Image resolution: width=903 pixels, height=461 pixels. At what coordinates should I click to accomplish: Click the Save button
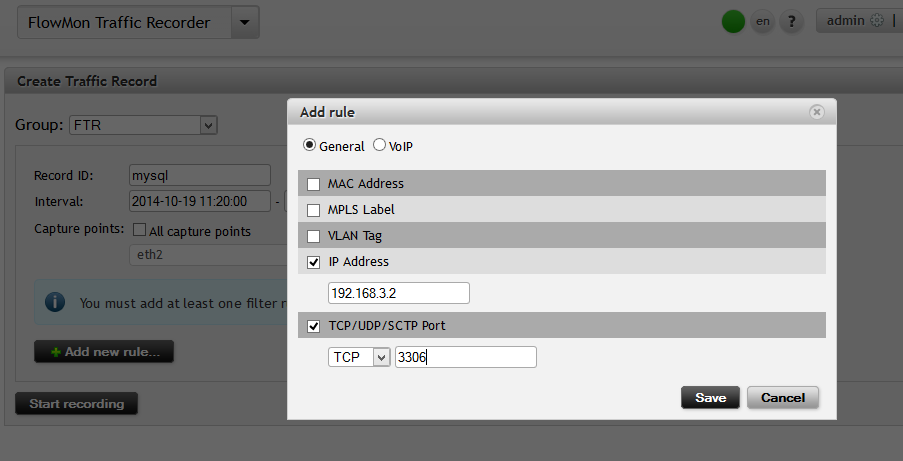[x=710, y=398]
